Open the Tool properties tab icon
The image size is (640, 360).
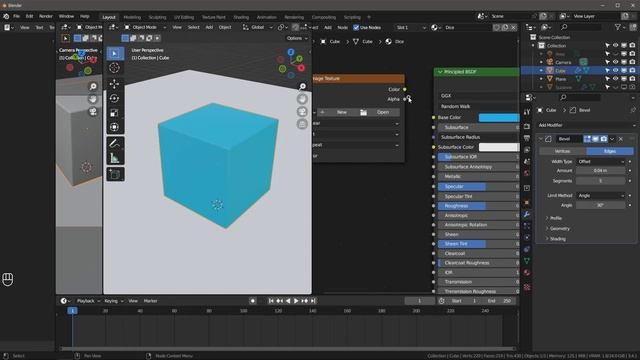(x=527, y=112)
